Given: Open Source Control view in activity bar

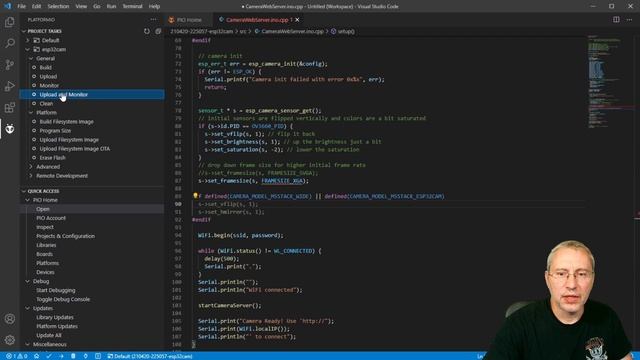Looking at the screenshot, I should 10,64.
